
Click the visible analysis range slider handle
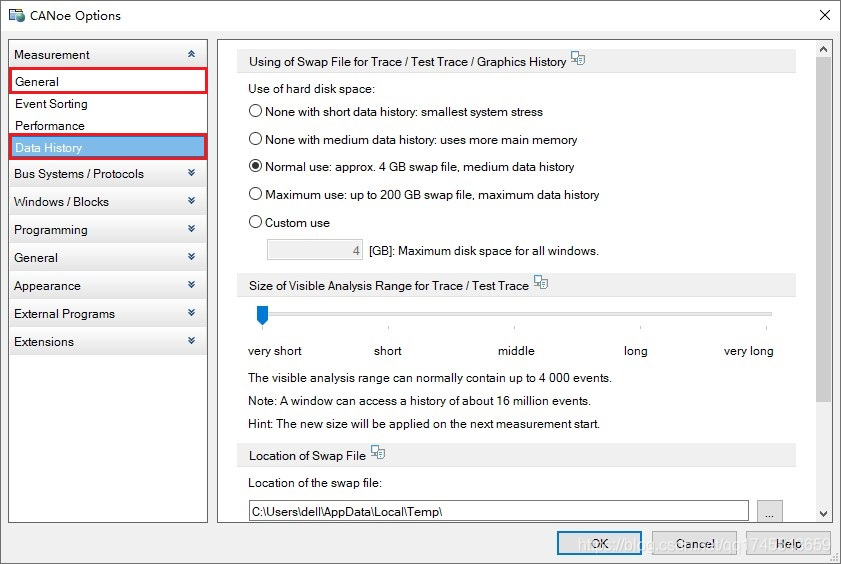[262, 315]
